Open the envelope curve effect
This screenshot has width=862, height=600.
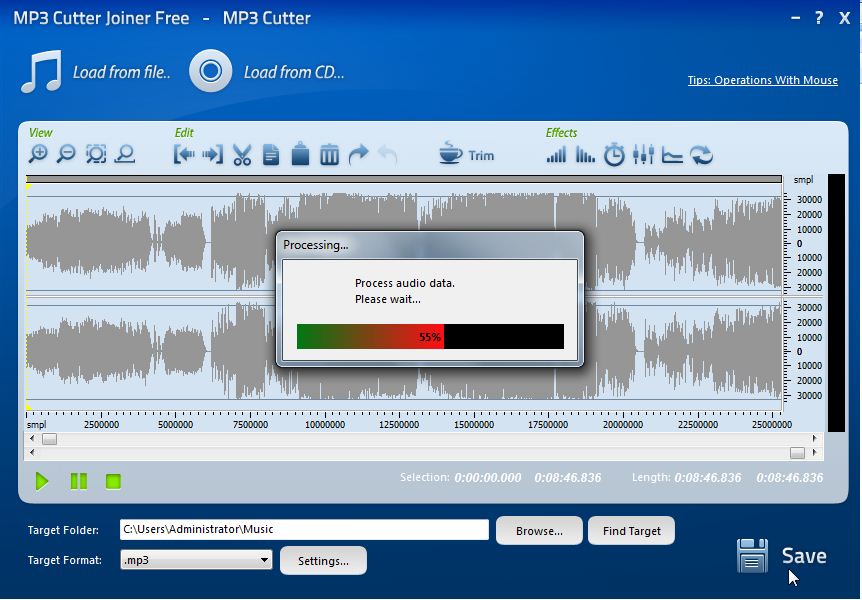click(672, 155)
